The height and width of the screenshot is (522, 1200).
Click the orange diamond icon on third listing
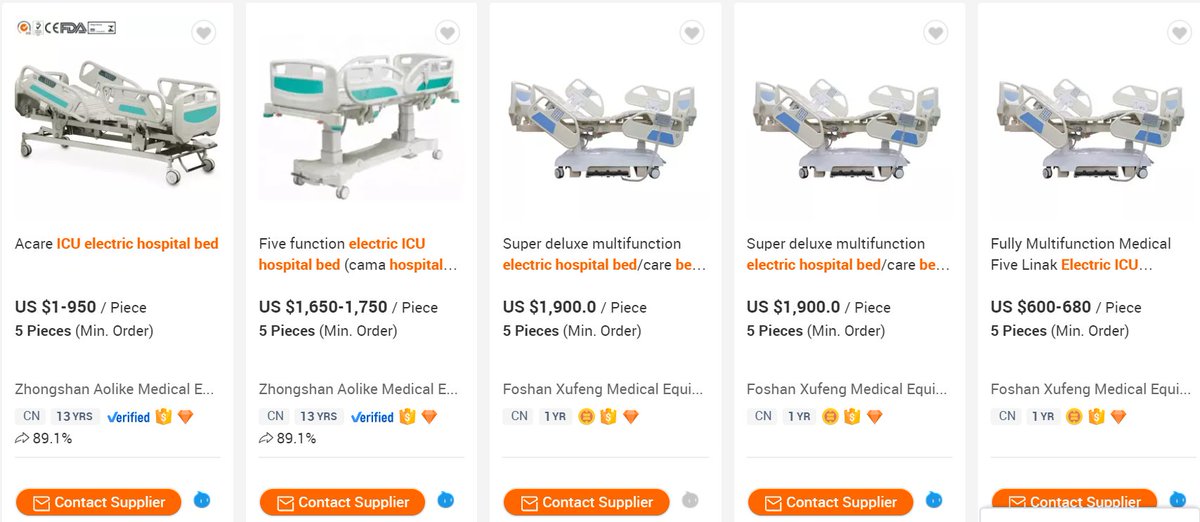pyautogui.click(x=630, y=417)
